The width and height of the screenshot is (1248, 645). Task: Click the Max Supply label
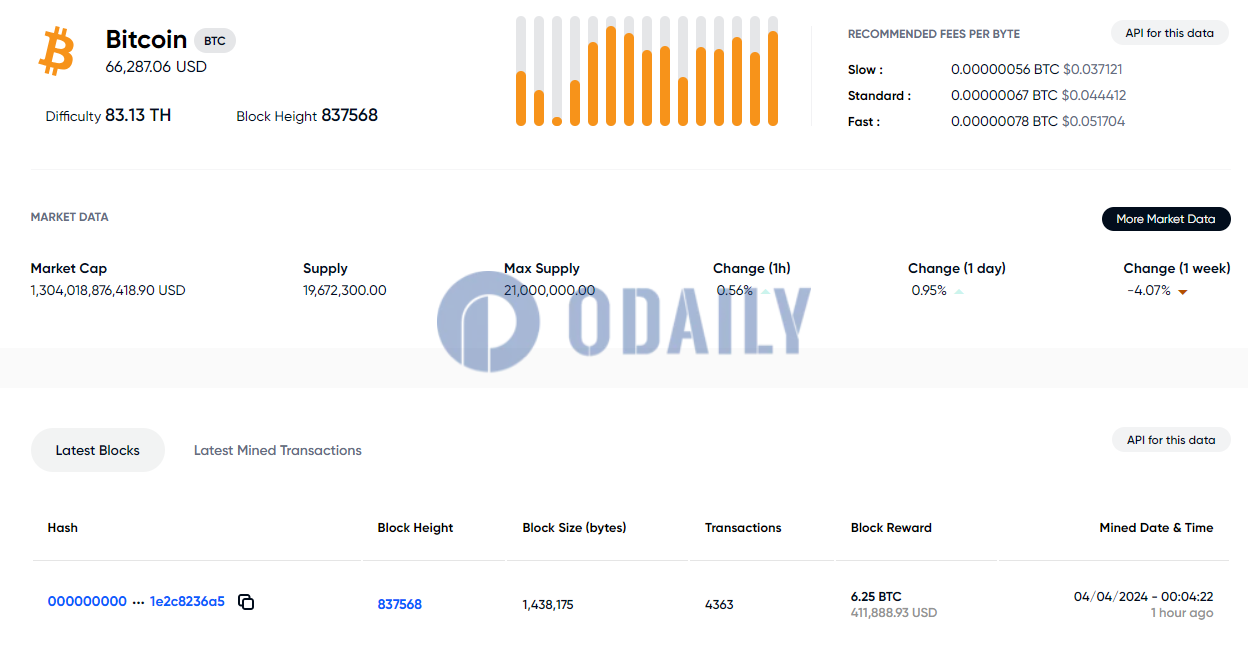coord(542,268)
